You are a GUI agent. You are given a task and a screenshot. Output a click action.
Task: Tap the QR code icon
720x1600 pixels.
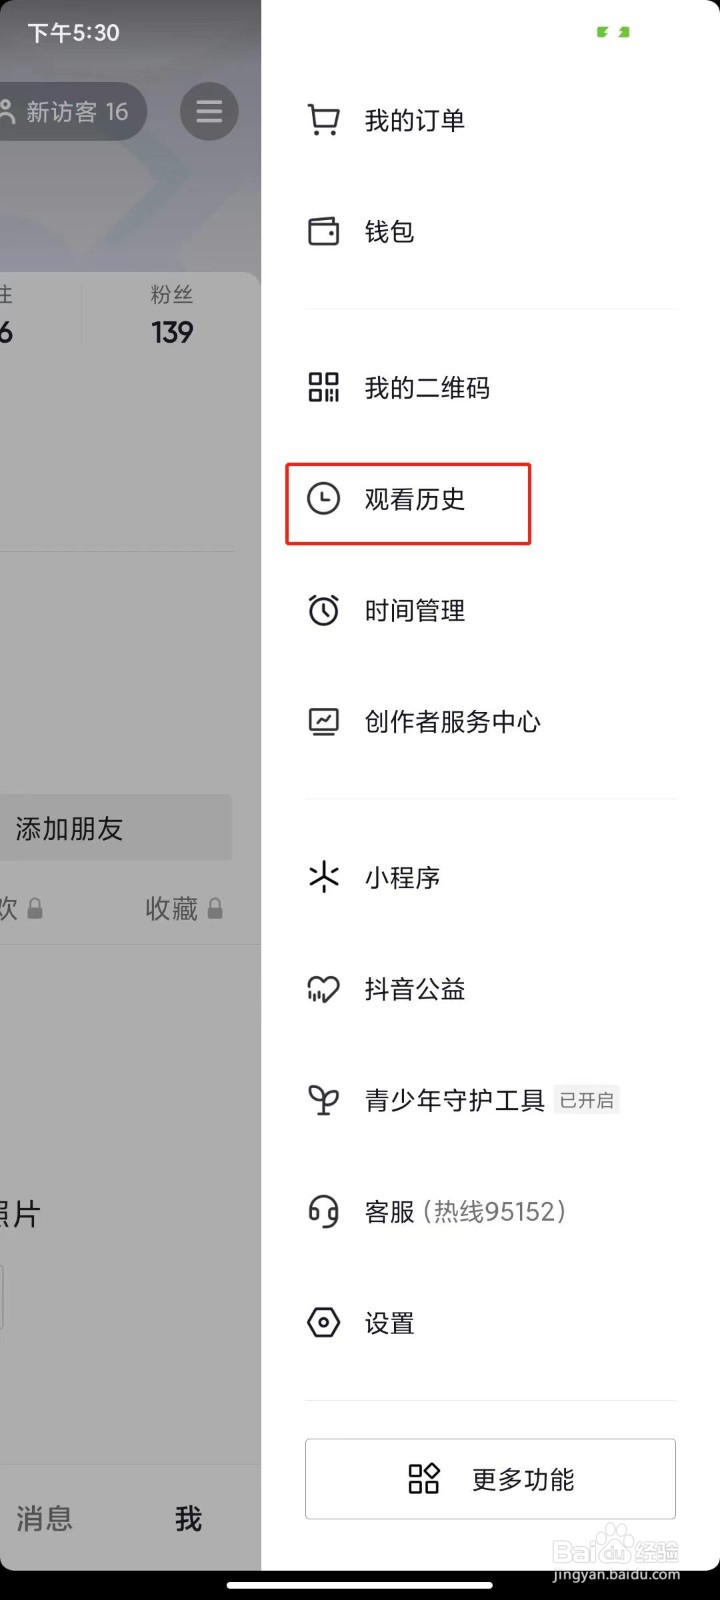(323, 388)
